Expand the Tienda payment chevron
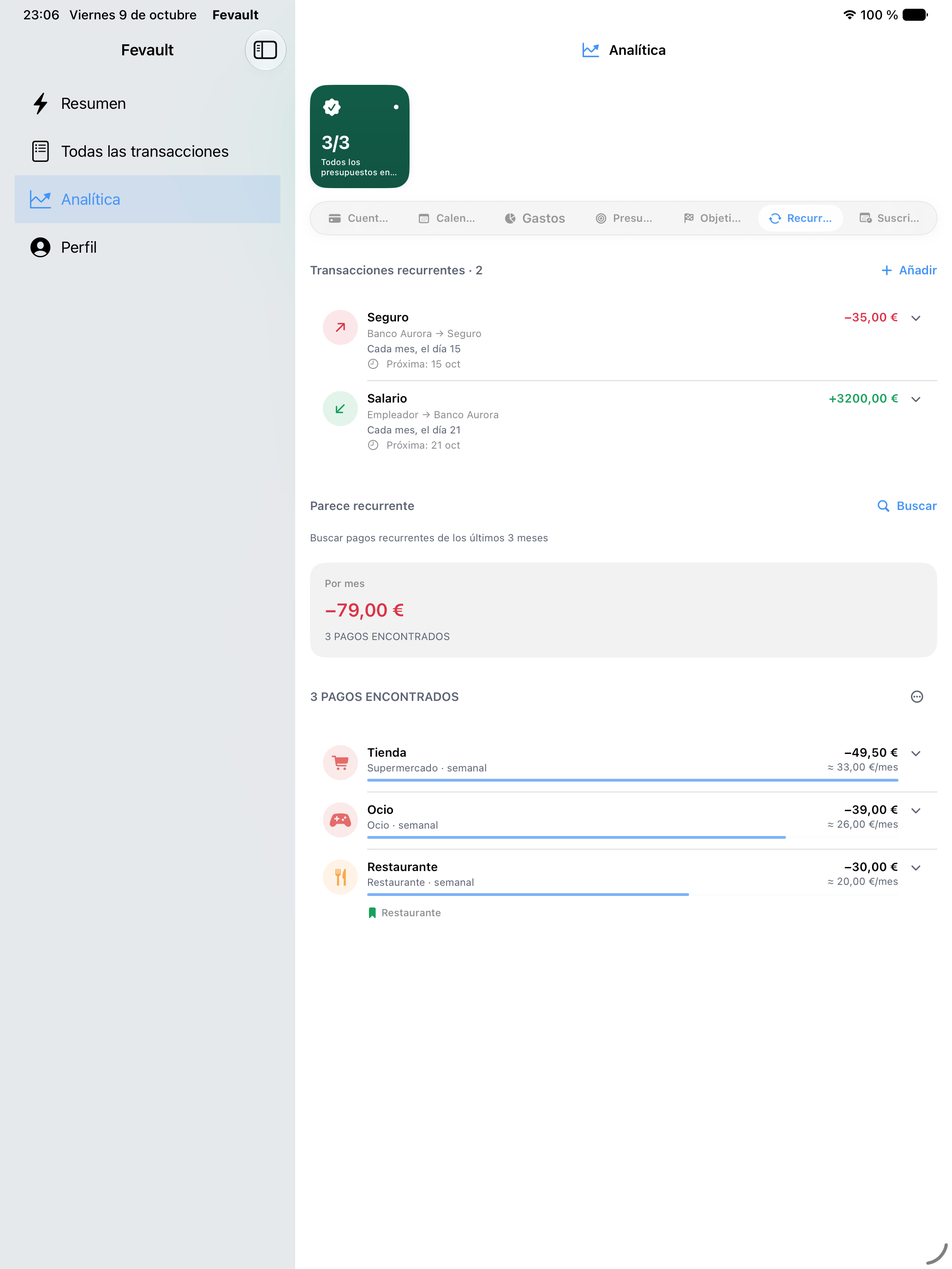This screenshot has height=1269, width=952. point(916,753)
